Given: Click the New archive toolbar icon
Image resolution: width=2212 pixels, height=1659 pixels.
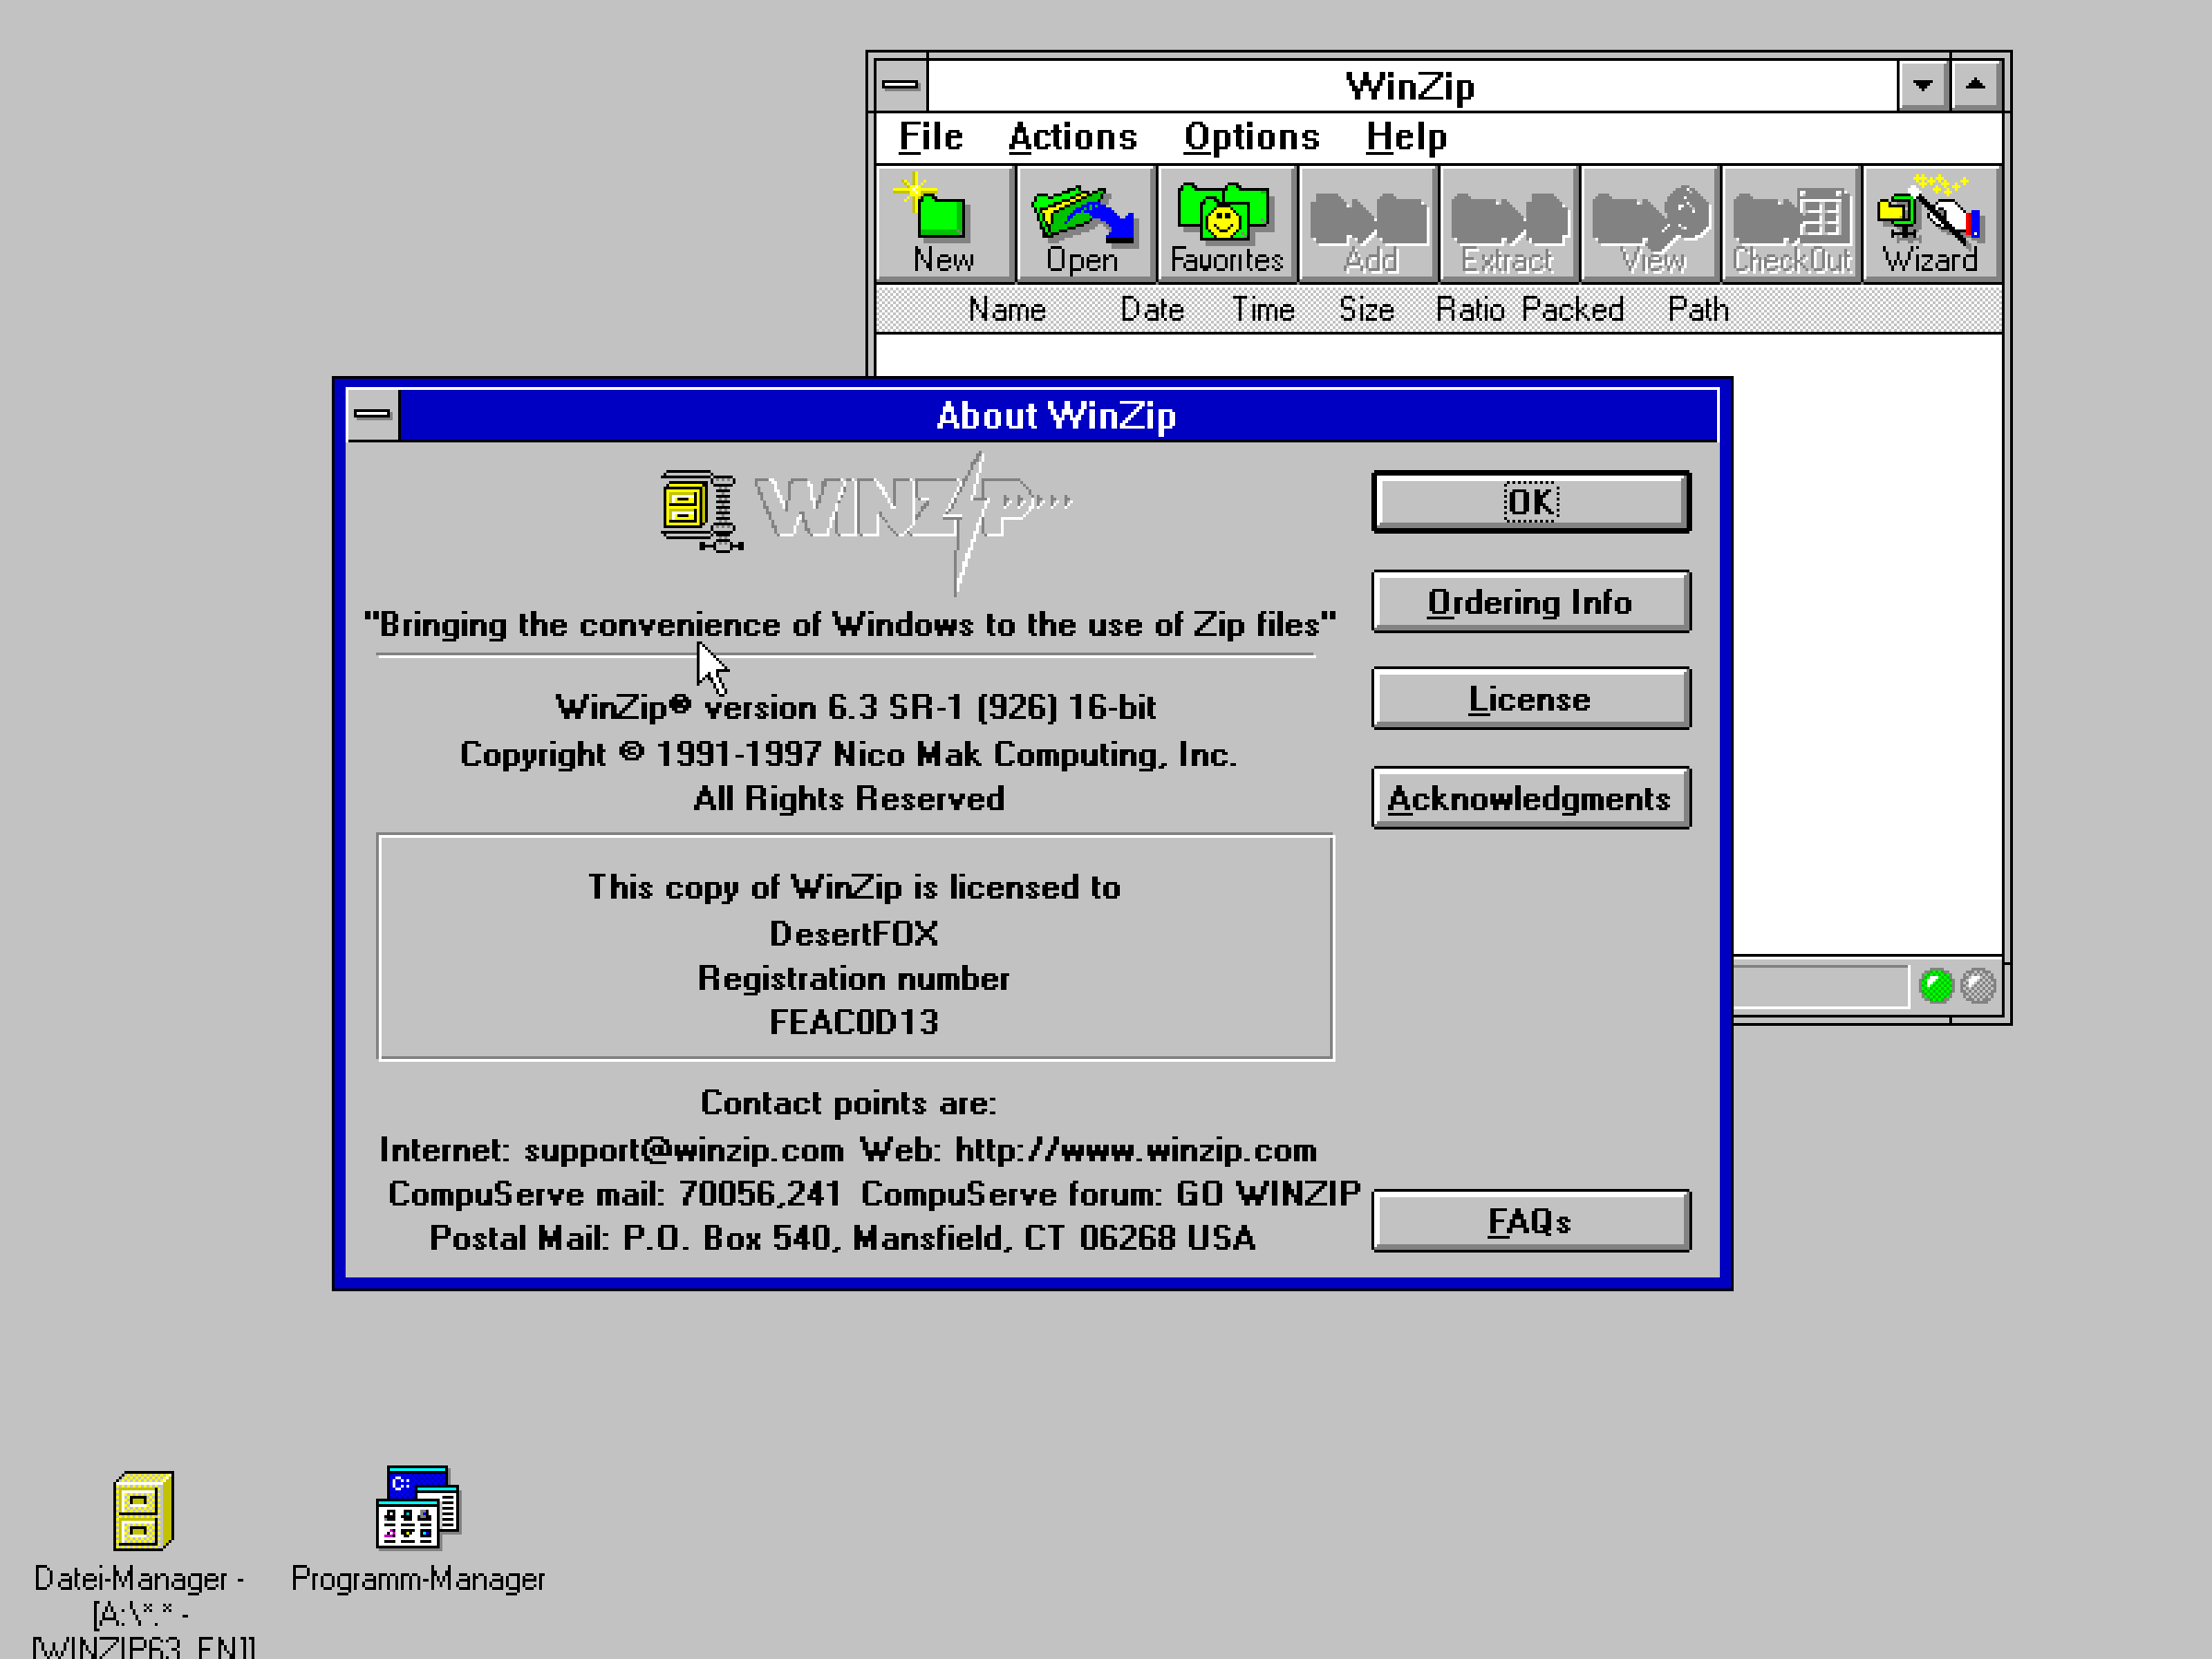Looking at the screenshot, I should (x=944, y=224).
